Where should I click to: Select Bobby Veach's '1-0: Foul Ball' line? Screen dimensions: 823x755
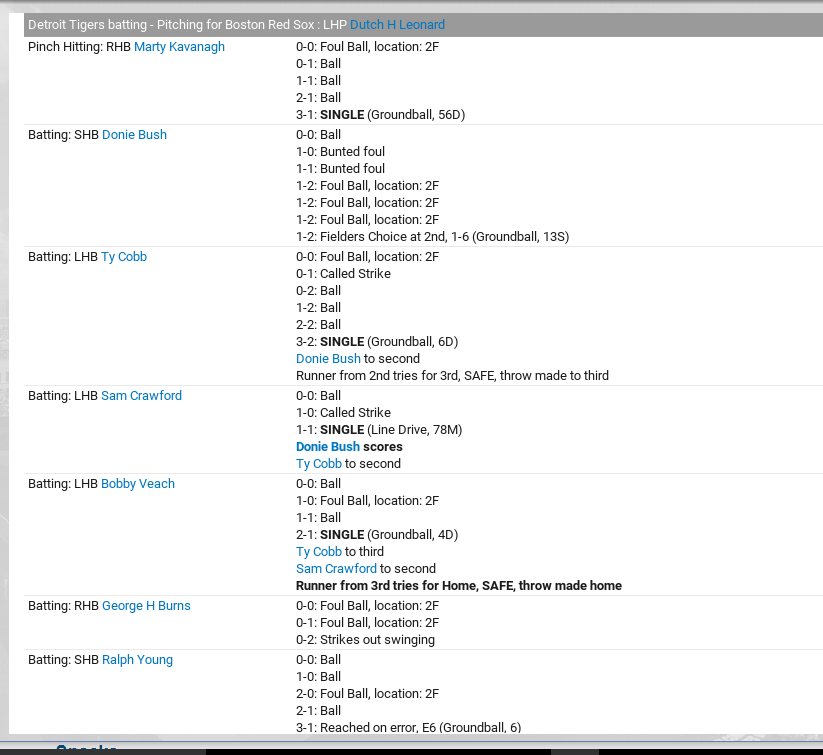click(x=367, y=501)
